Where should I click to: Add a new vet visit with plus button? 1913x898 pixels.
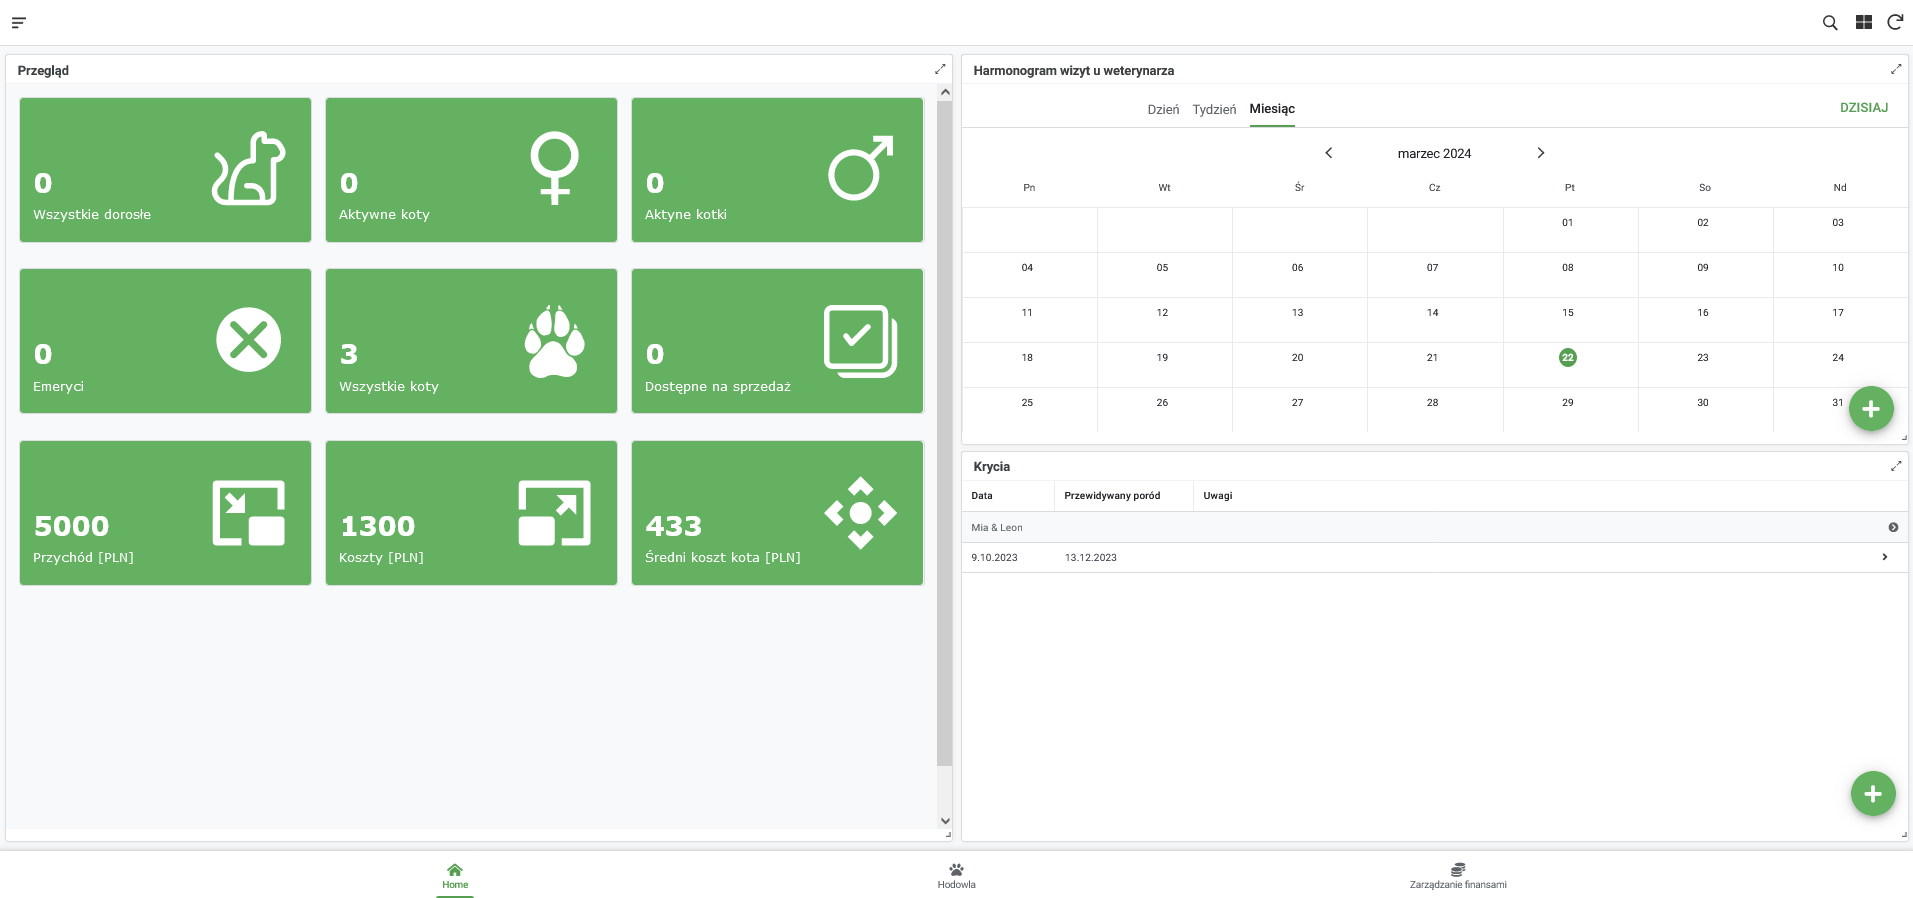(1871, 409)
